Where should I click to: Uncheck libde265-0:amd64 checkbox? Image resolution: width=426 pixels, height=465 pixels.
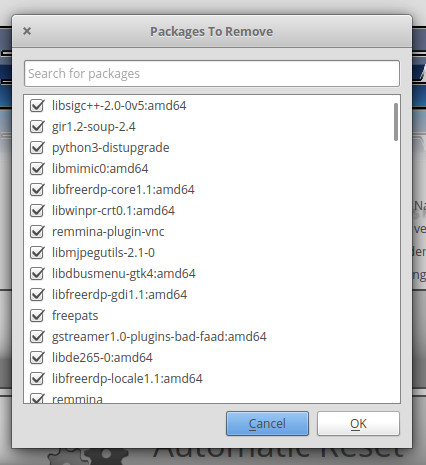[x=37, y=358]
